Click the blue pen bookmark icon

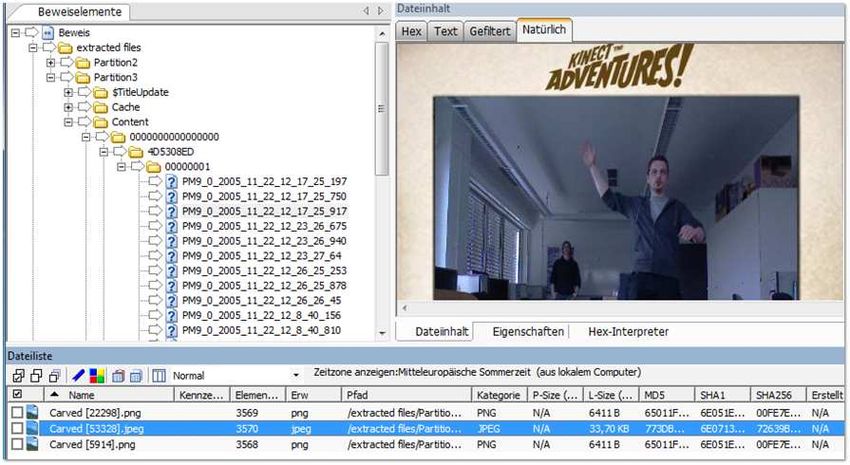tap(79, 375)
